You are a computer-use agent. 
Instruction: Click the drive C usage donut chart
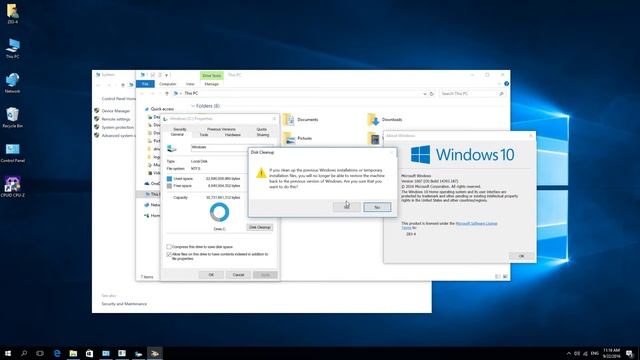220,212
